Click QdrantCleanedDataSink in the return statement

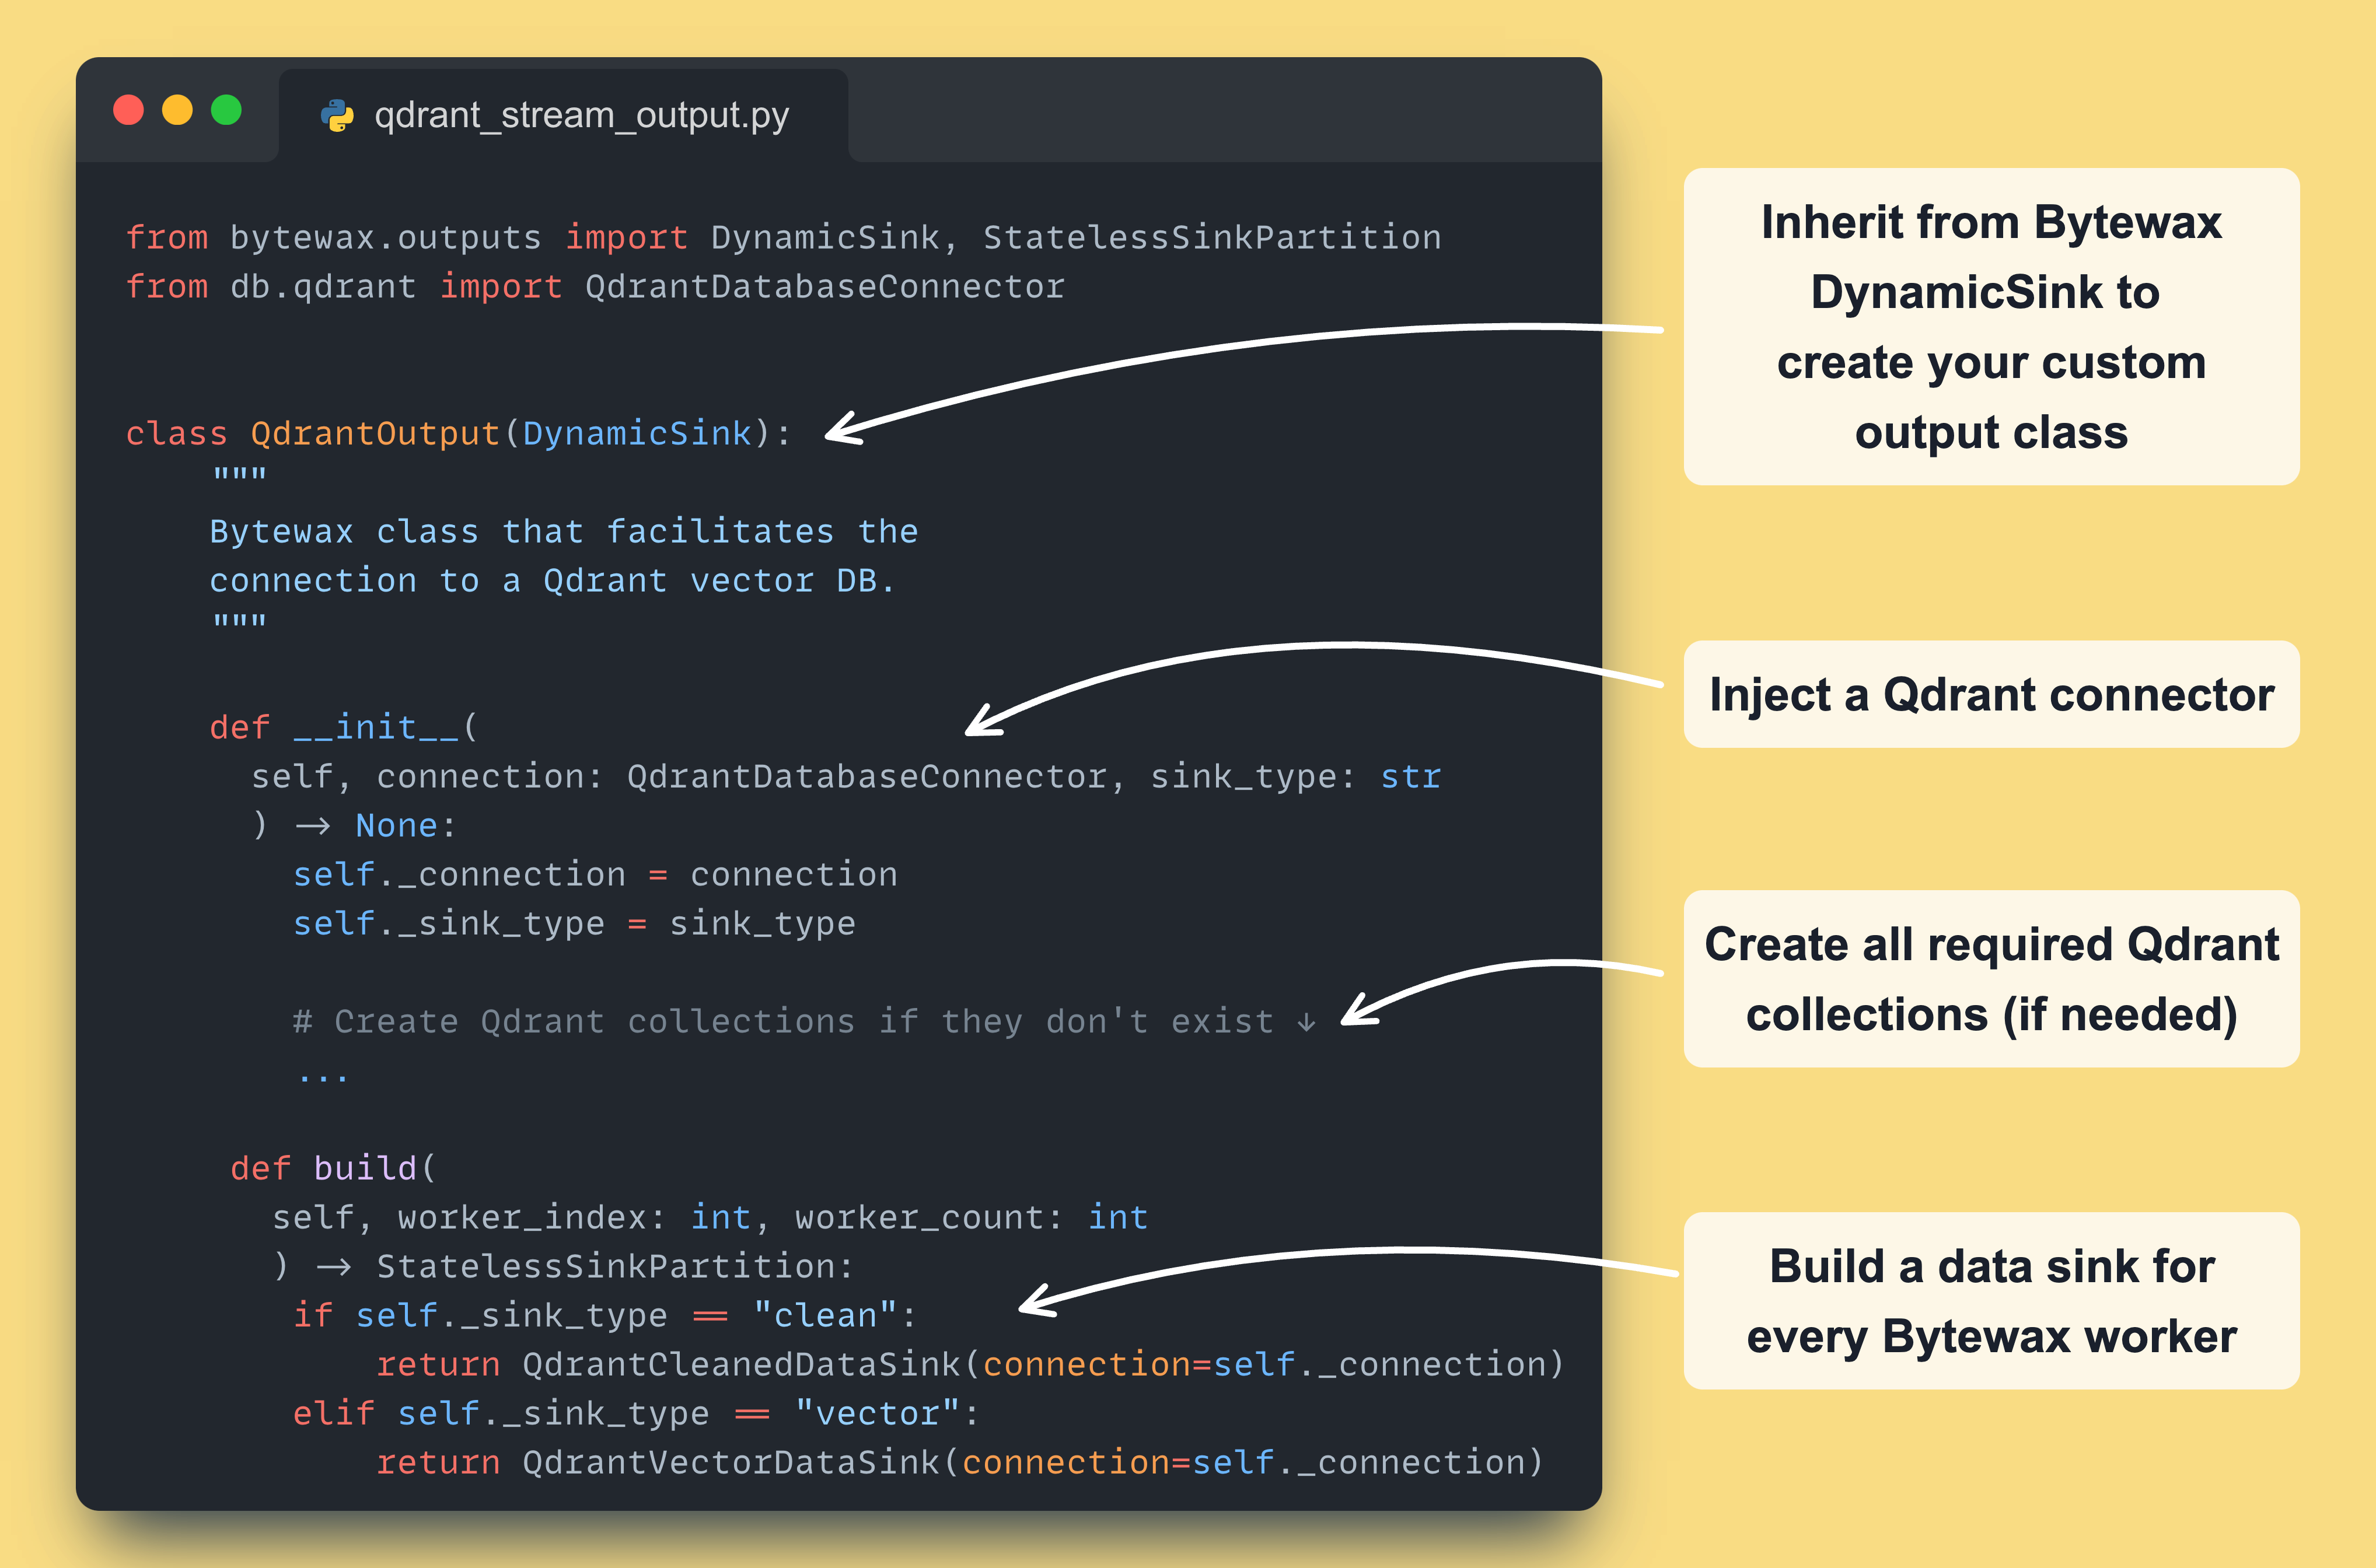click(x=741, y=1365)
